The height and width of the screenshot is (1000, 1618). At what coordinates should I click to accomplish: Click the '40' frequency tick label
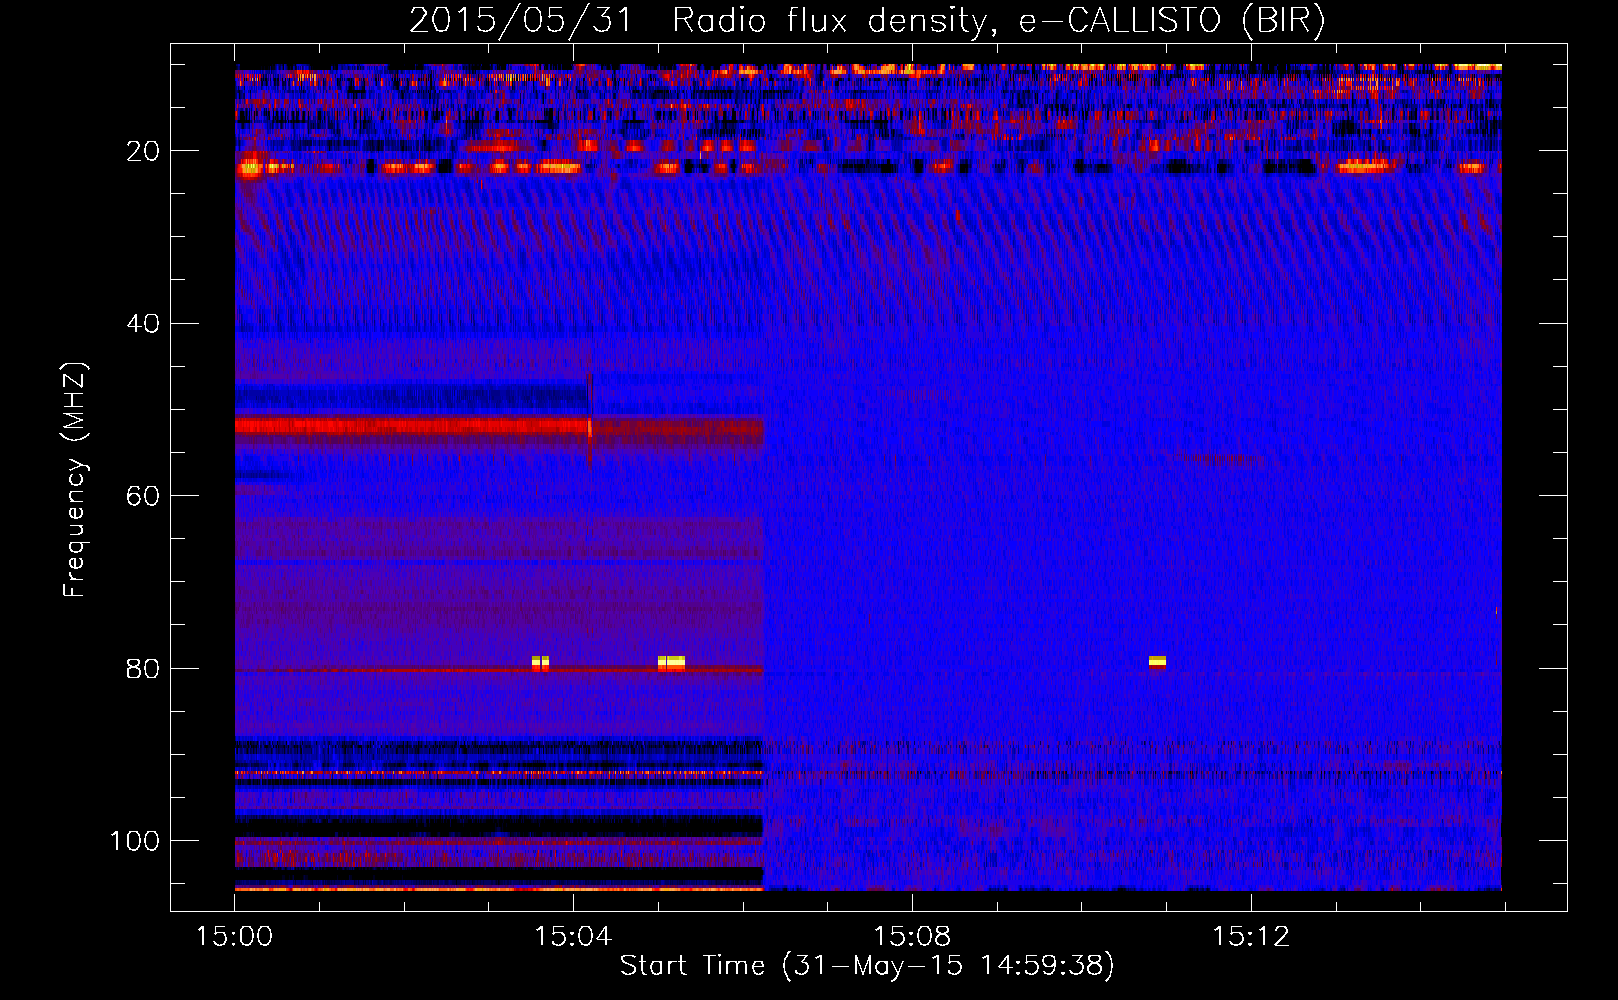point(144,324)
